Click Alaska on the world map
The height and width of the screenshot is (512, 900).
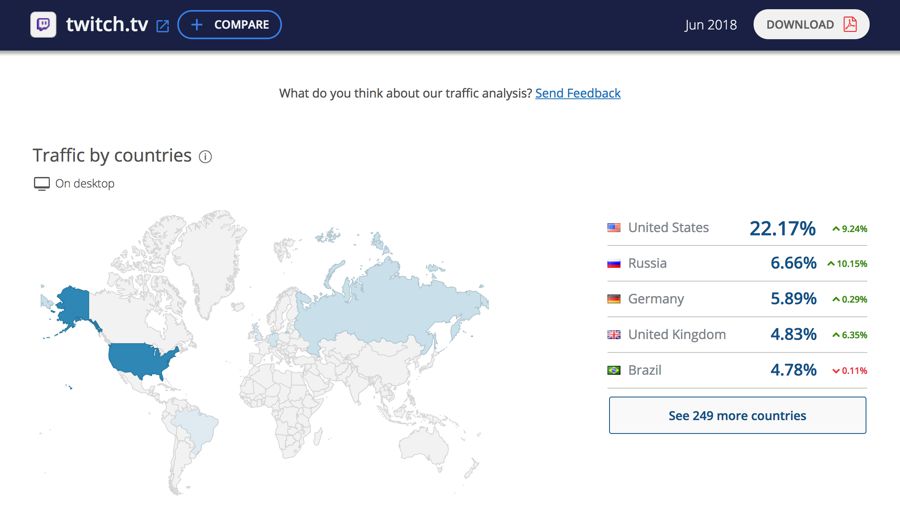[73, 304]
